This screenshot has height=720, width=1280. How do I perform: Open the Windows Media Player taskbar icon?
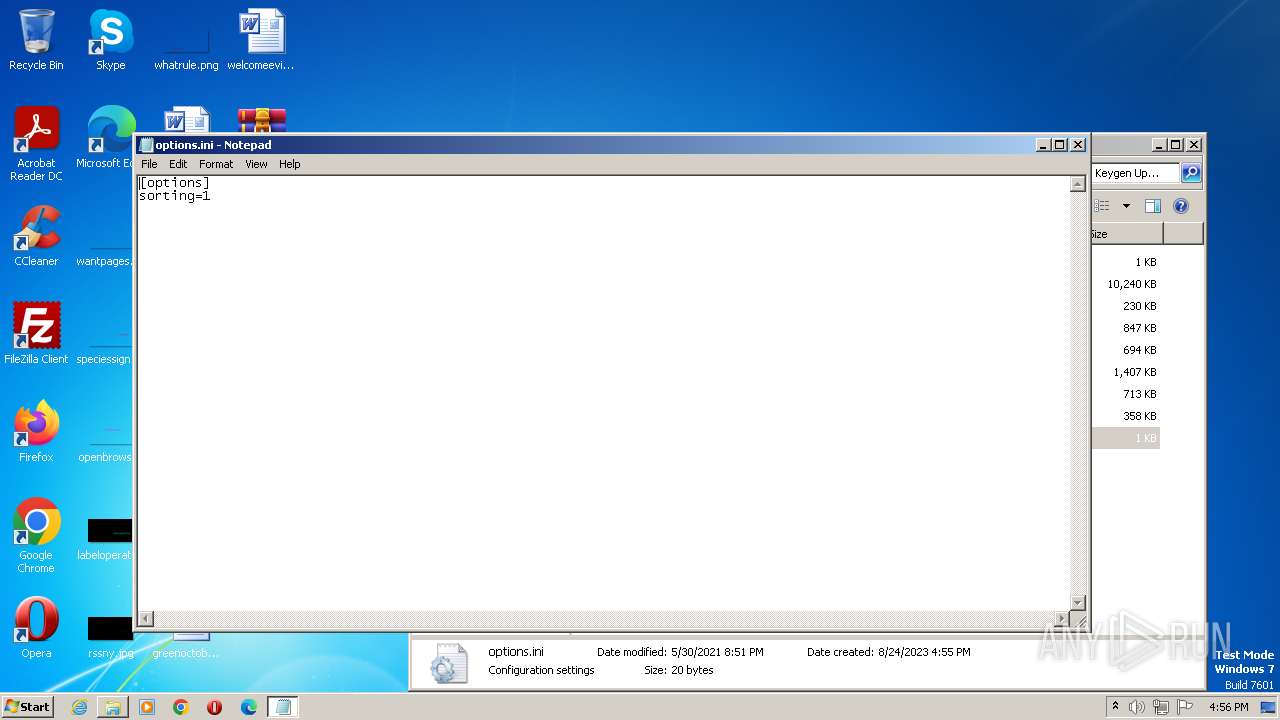pos(147,707)
